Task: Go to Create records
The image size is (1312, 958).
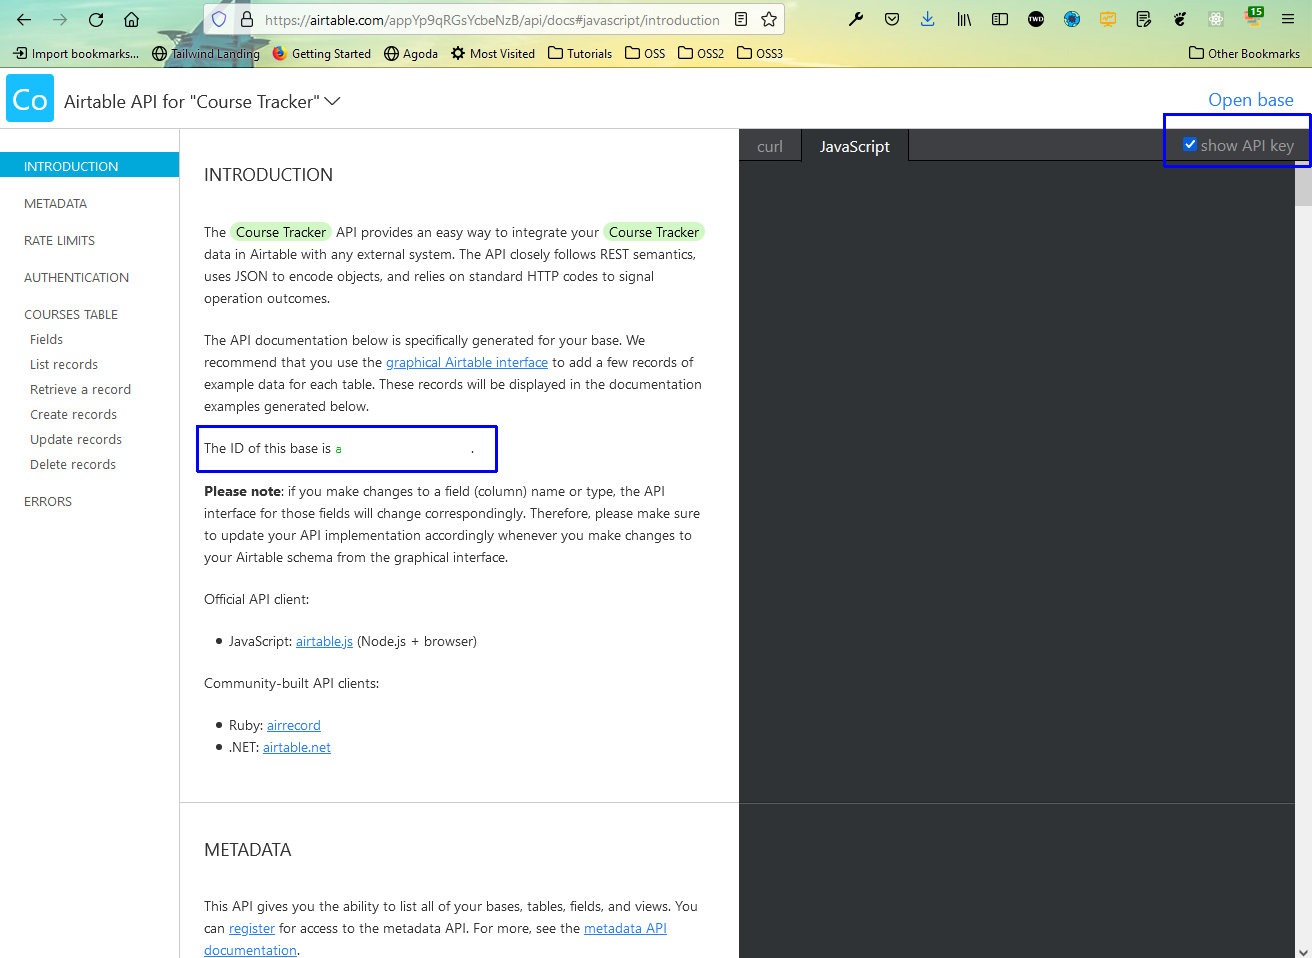Action: pyautogui.click(x=74, y=414)
